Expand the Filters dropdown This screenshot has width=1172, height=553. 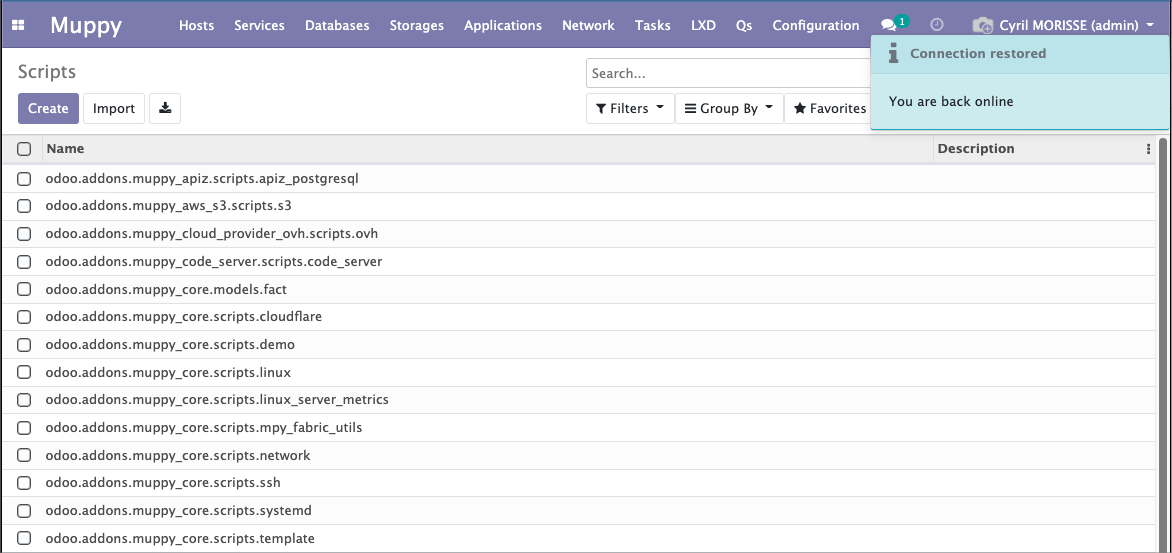(630, 108)
